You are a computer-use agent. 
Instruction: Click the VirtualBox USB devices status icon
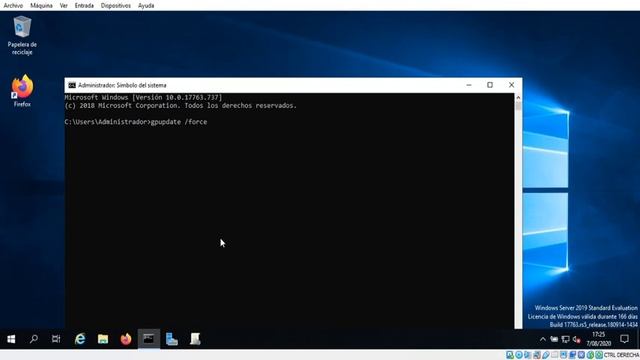(546, 355)
